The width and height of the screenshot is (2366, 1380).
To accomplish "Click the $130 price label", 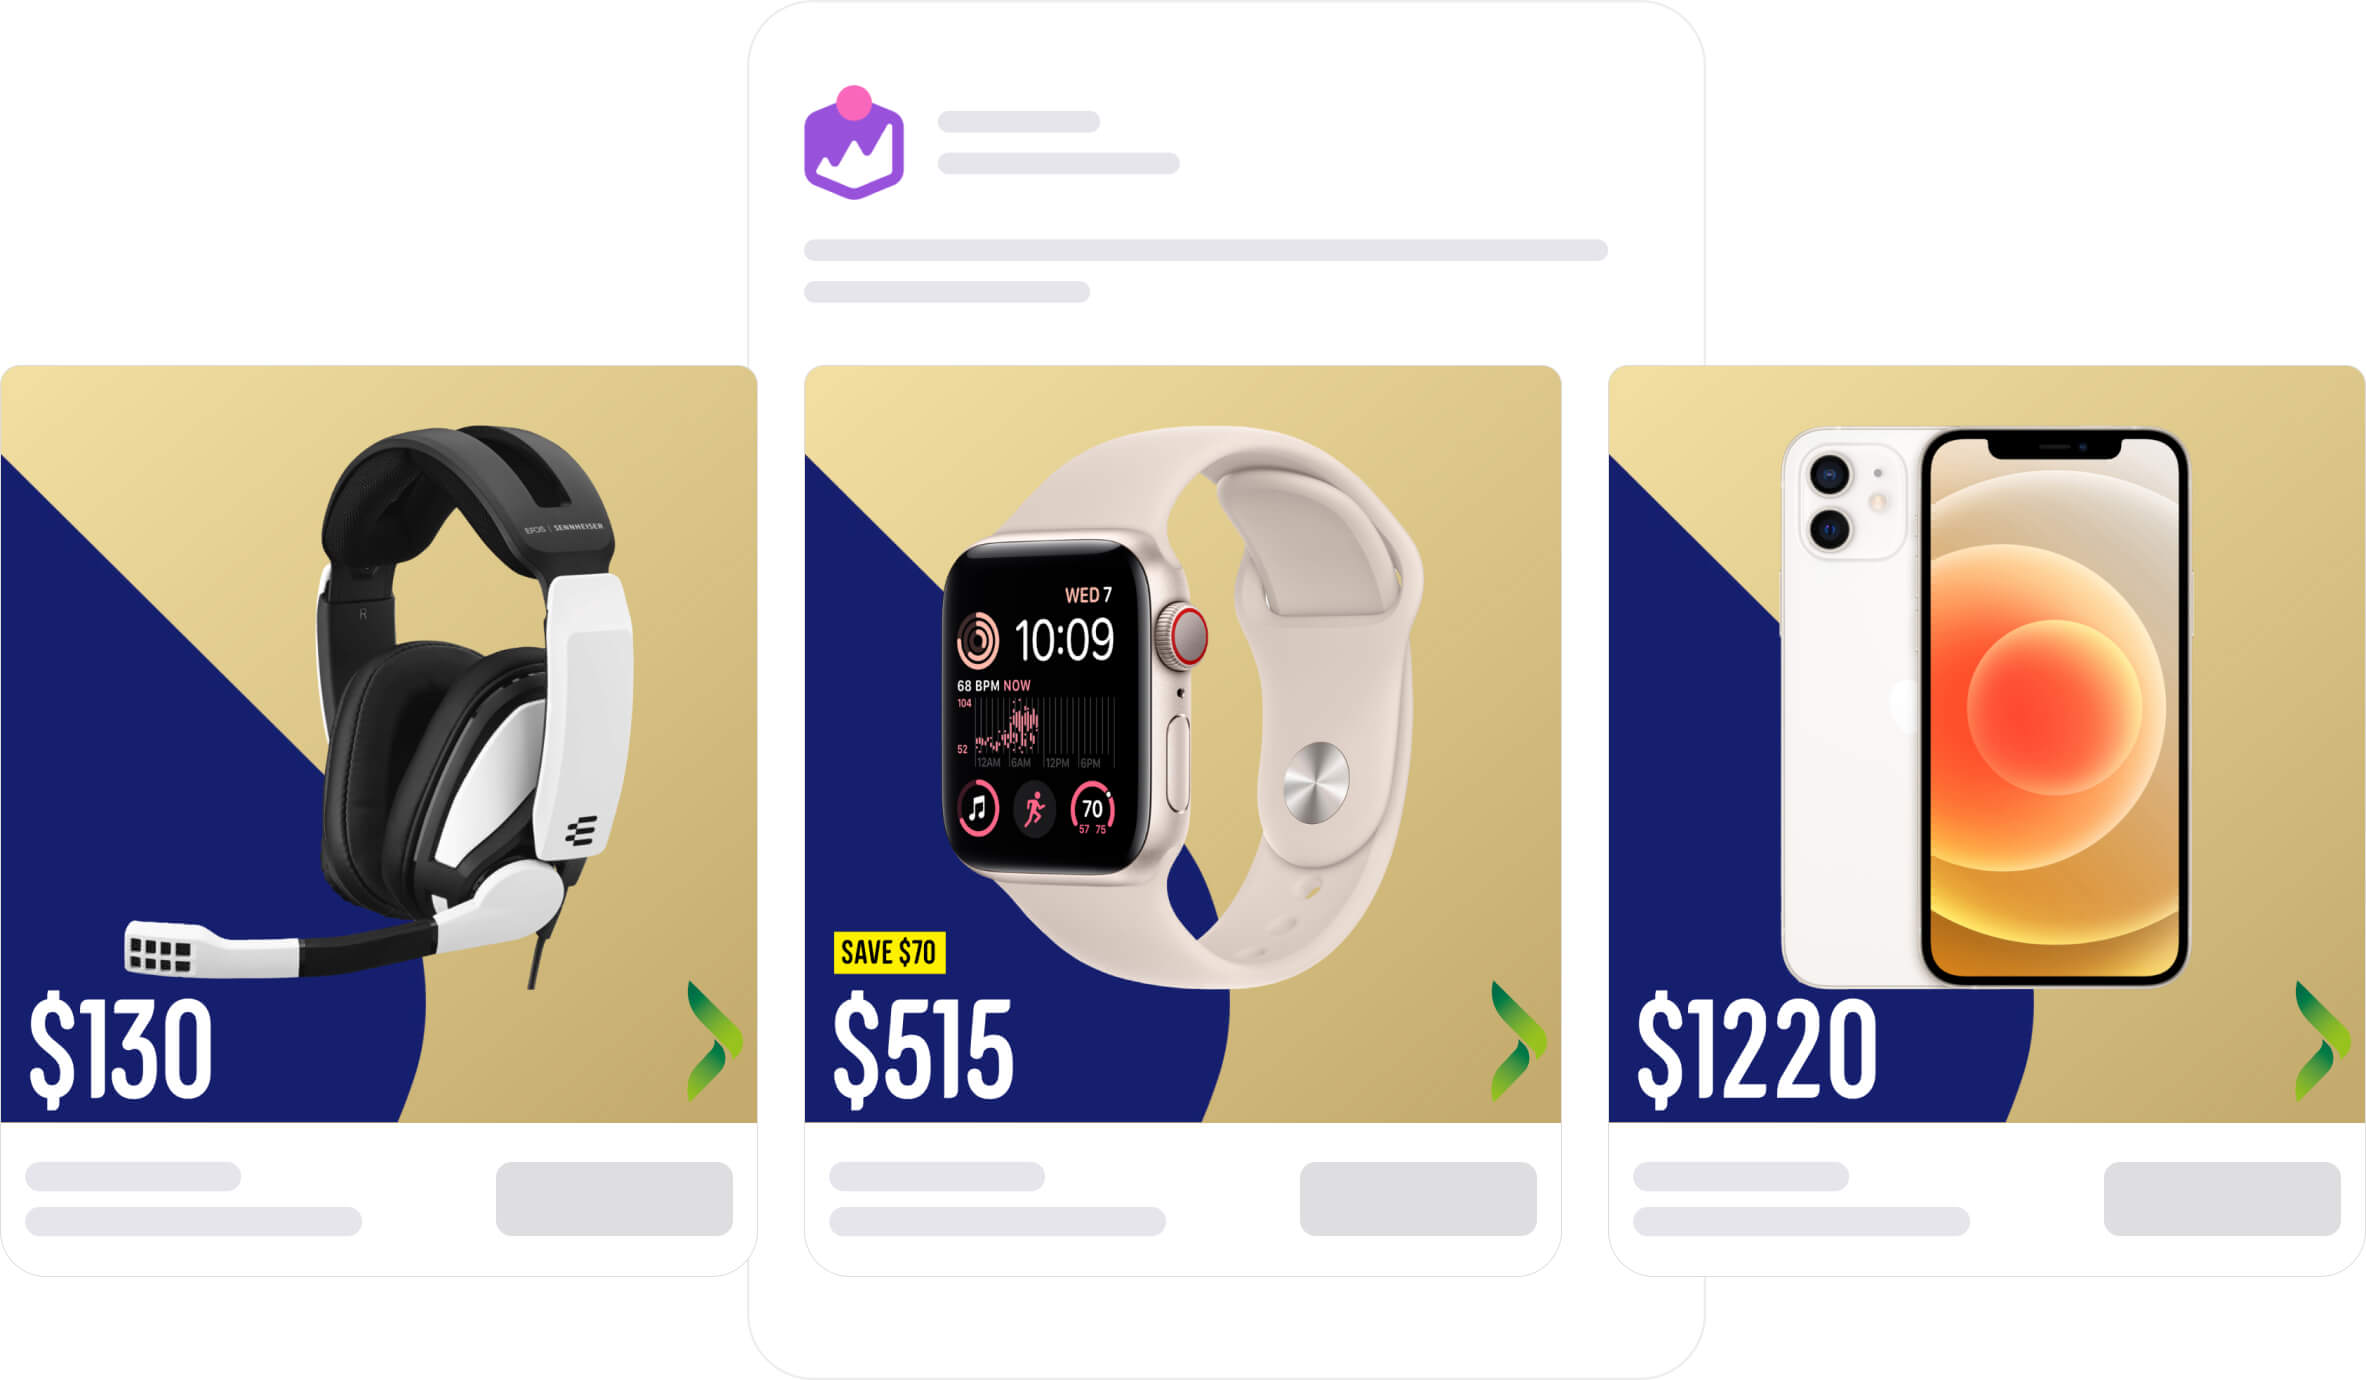I will point(121,1049).
